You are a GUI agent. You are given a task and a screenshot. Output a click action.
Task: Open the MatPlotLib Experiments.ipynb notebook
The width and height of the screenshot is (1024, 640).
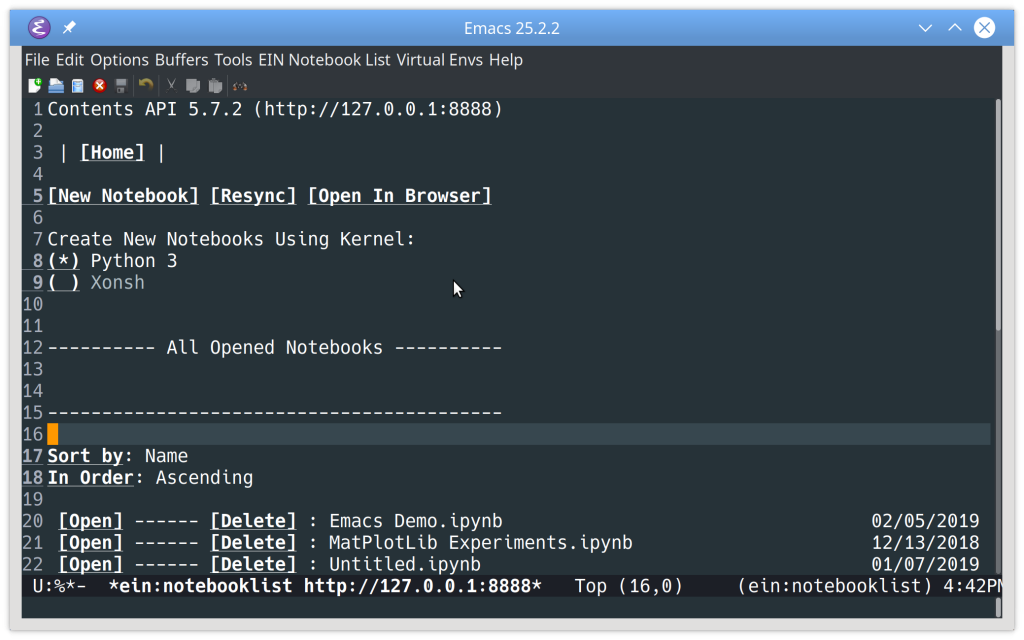[x=90, y=542]
